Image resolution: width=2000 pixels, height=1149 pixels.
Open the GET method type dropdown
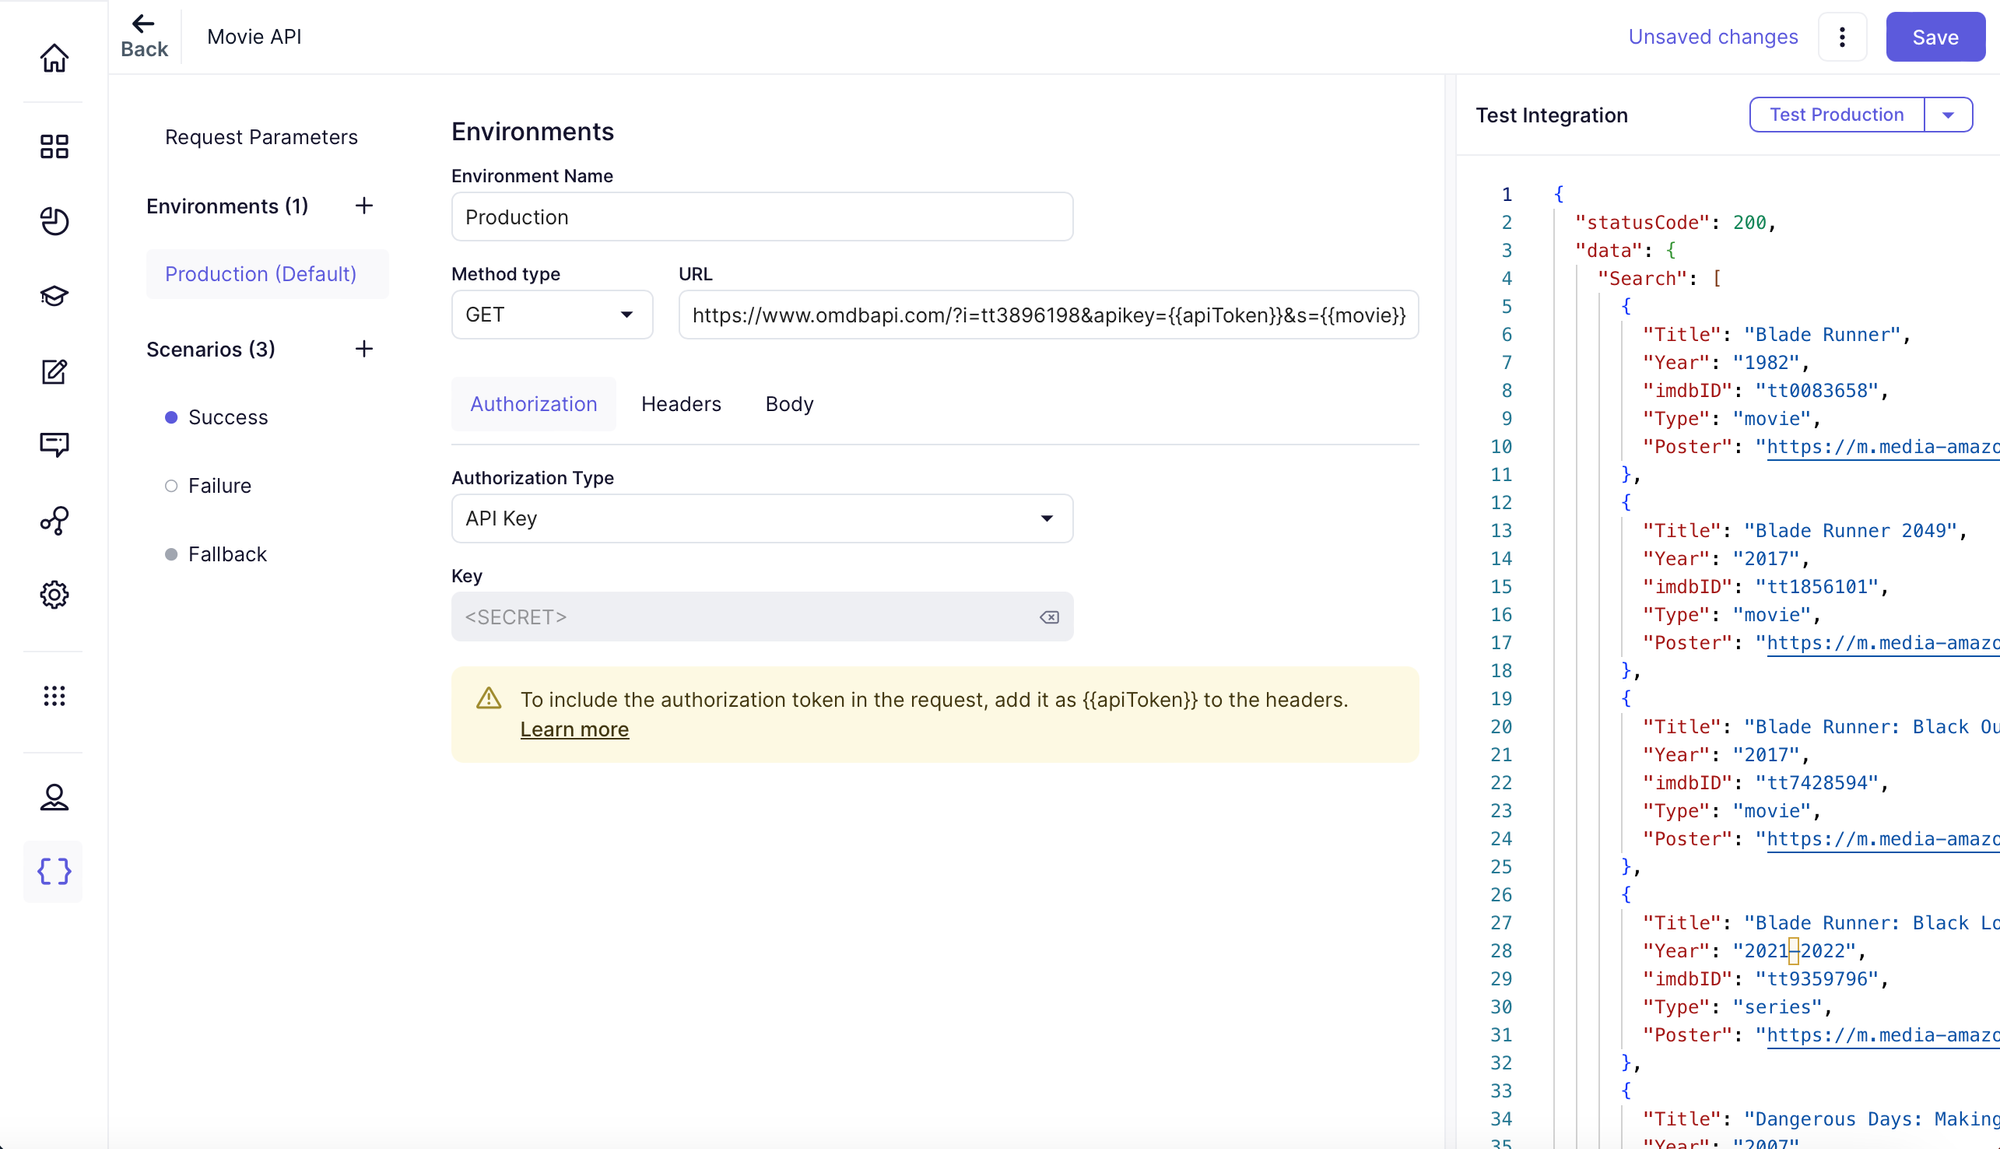551,315
